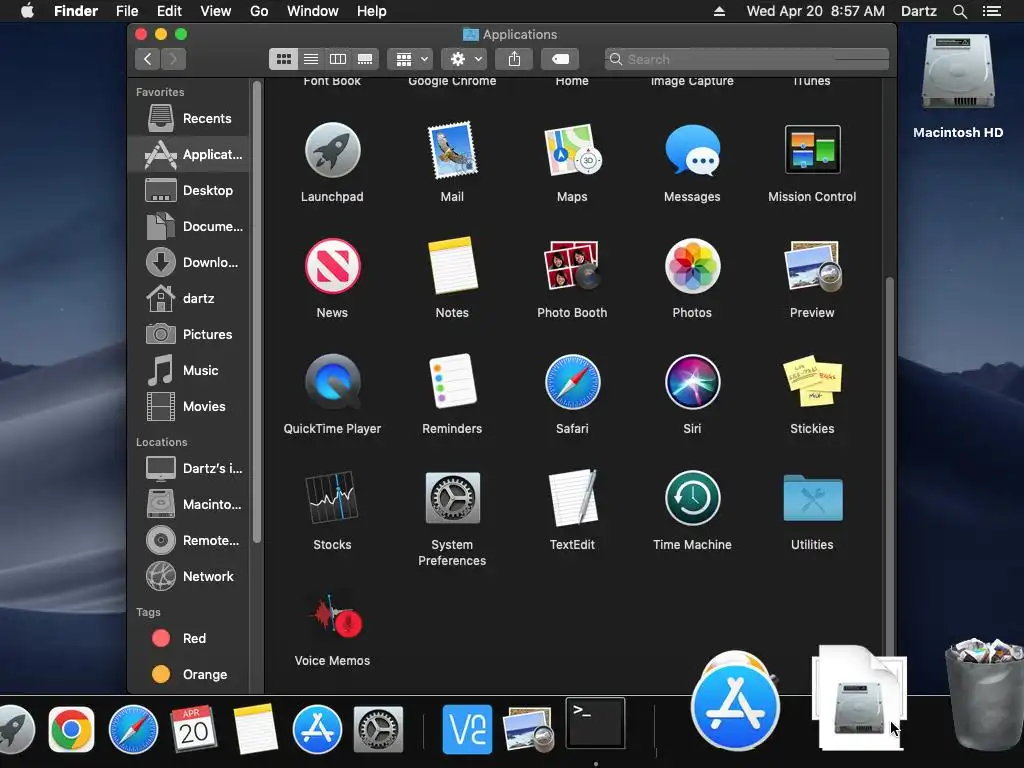The width and height of the screenshot is (1024, 768).
Task: Select Downloads in the sidebar
Action: click(189, 262)
